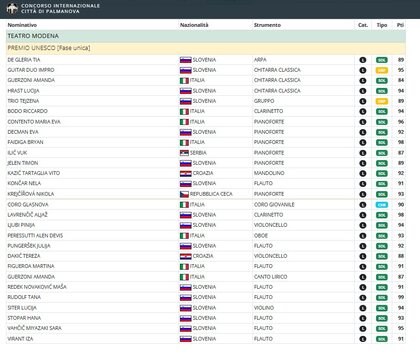Click category circle icon for Končar Nela
The height and width of the screenshot is (360, 420).
click(x=363, y=184)
